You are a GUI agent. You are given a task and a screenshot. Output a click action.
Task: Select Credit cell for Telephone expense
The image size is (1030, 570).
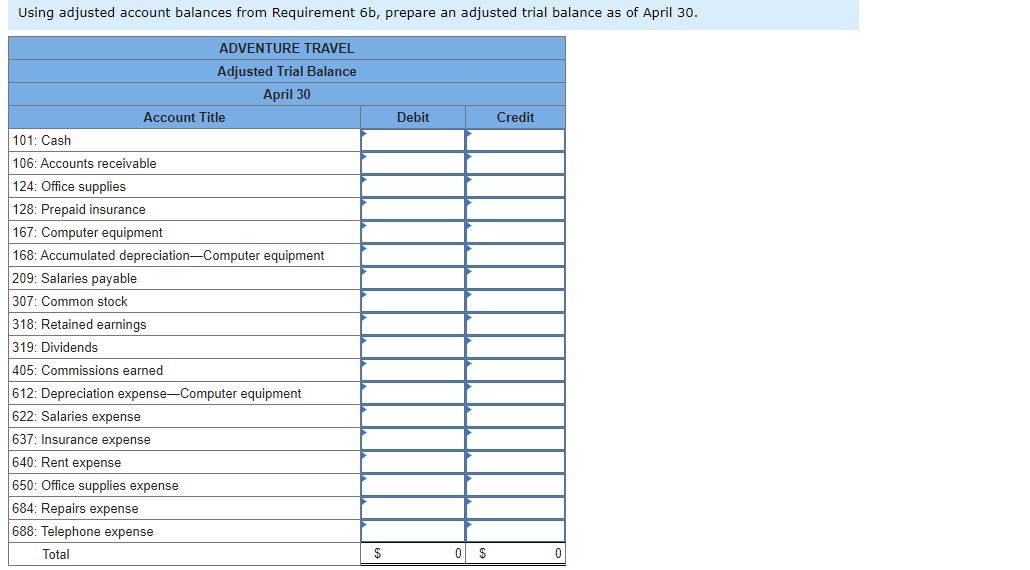516,531
